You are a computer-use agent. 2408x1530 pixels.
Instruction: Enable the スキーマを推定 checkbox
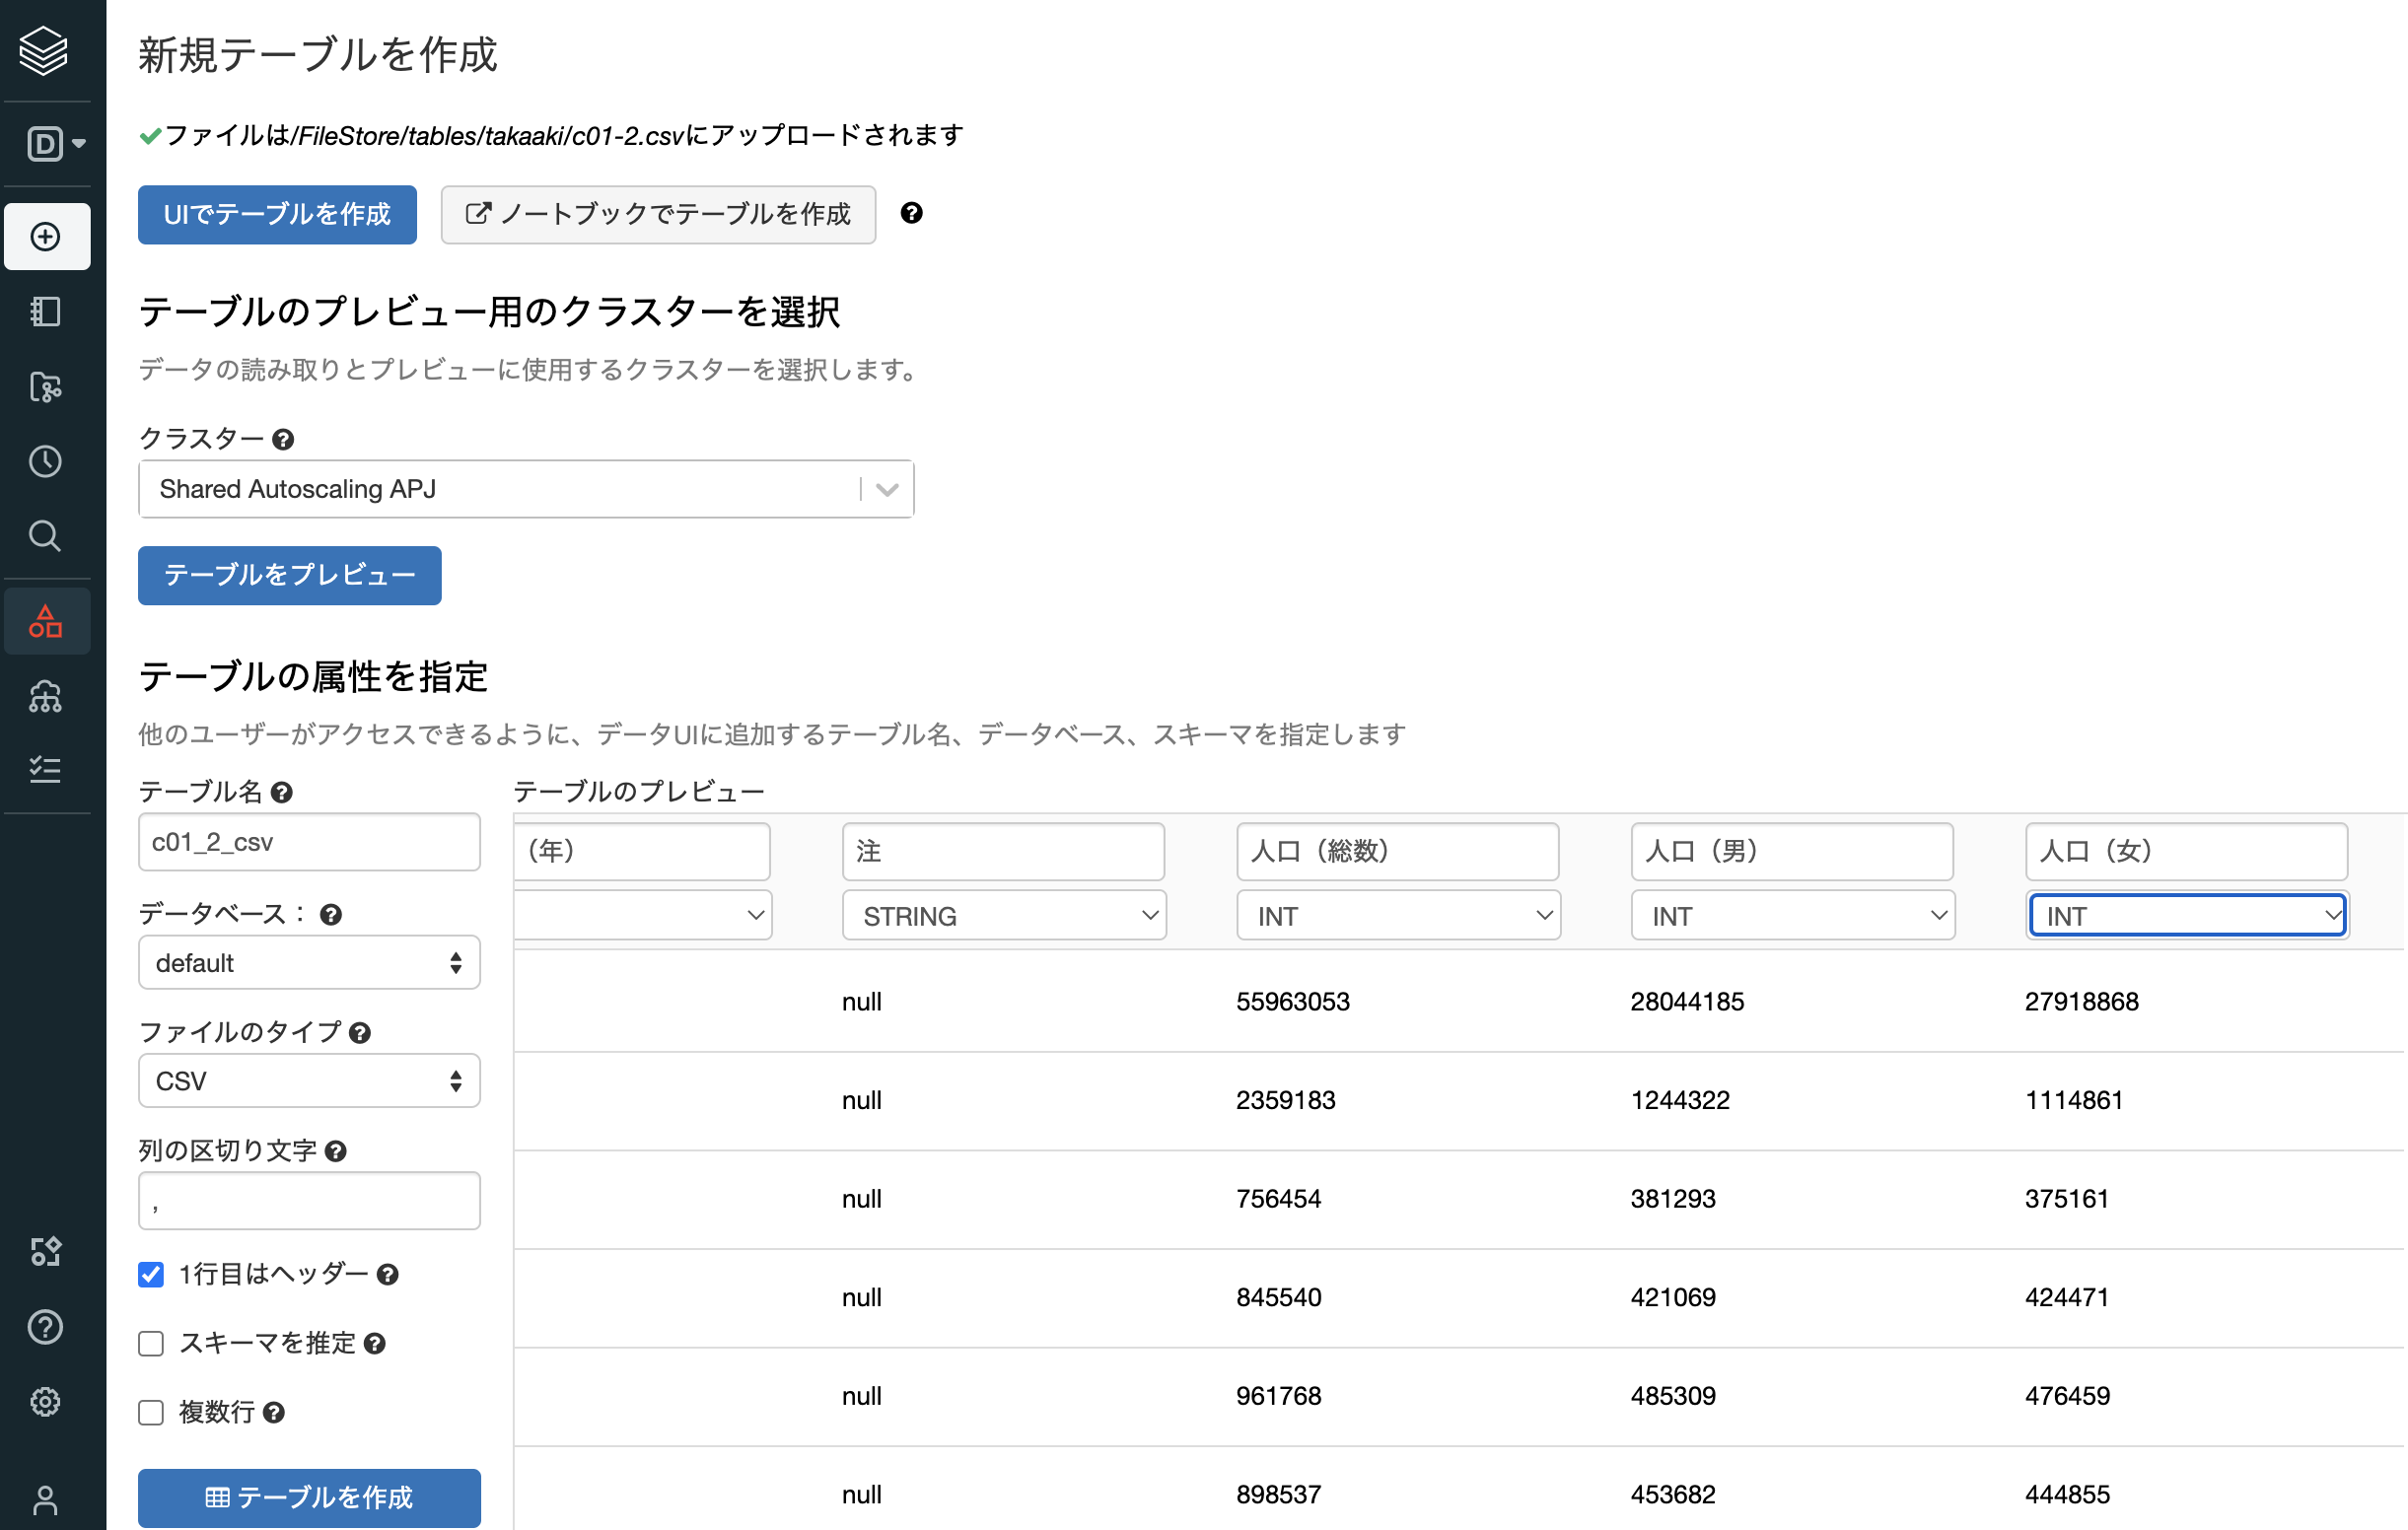[x=151, y=1343]
